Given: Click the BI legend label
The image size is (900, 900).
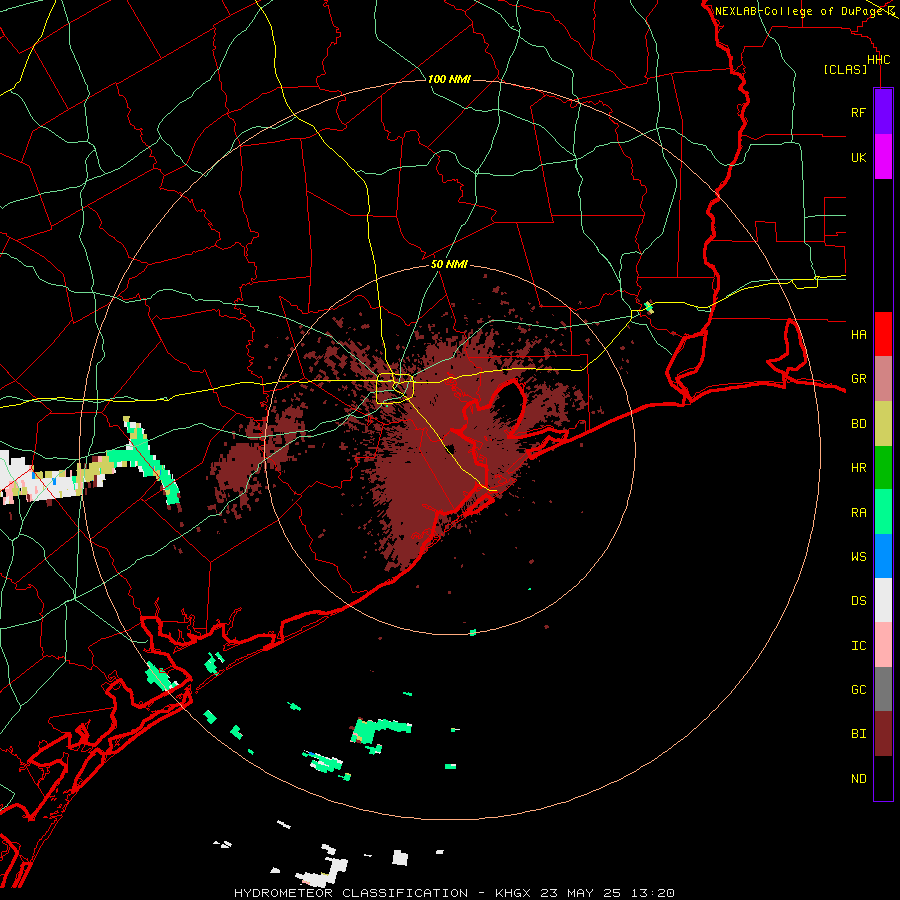Looking at the screenshot, I should click(x=858, y=734).
